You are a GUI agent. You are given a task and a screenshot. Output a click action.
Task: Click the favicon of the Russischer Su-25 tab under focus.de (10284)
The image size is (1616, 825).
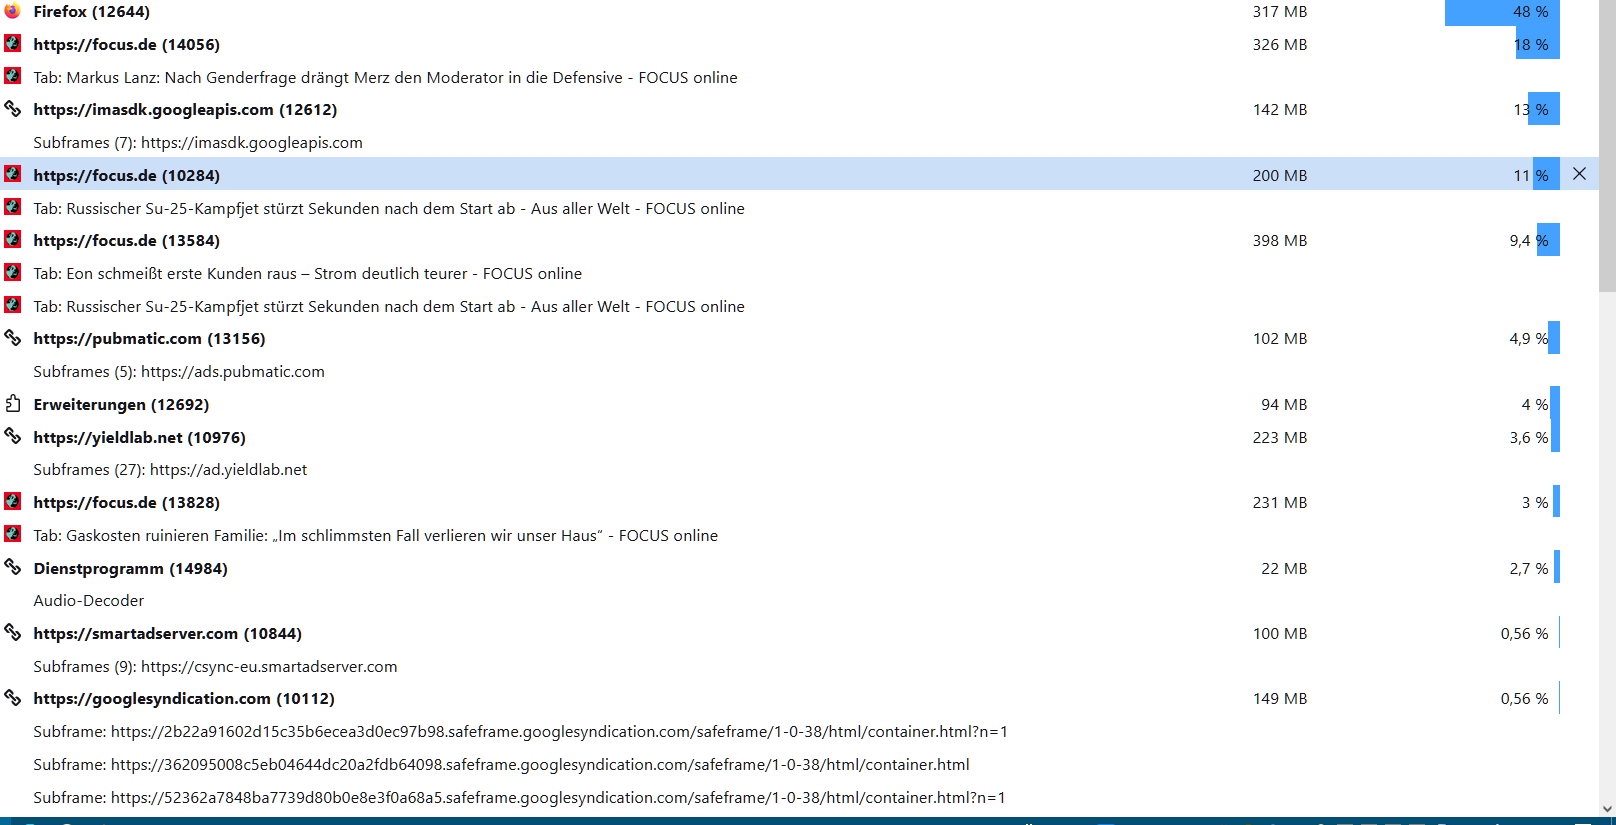click(12, 207)
